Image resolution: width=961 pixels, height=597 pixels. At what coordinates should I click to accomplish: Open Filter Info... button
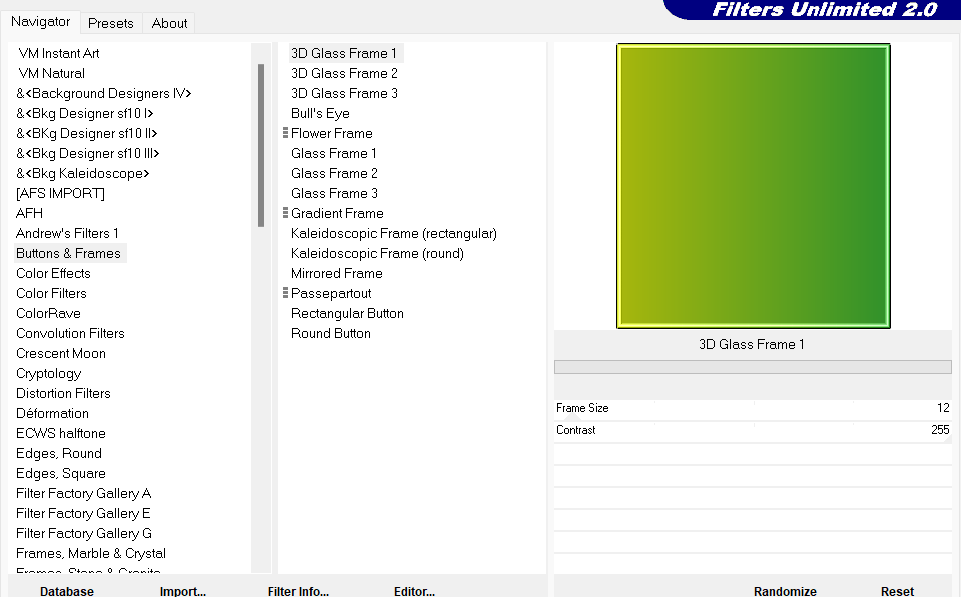[x=298, y=590]
